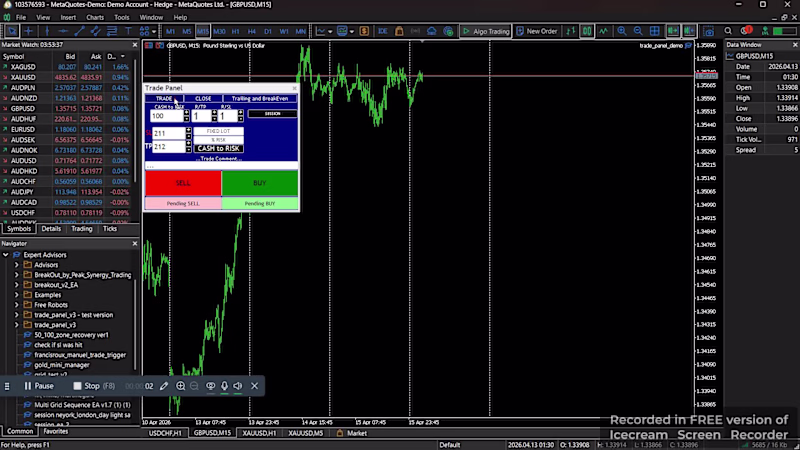Select the CASH to RISK mode button

218,148
